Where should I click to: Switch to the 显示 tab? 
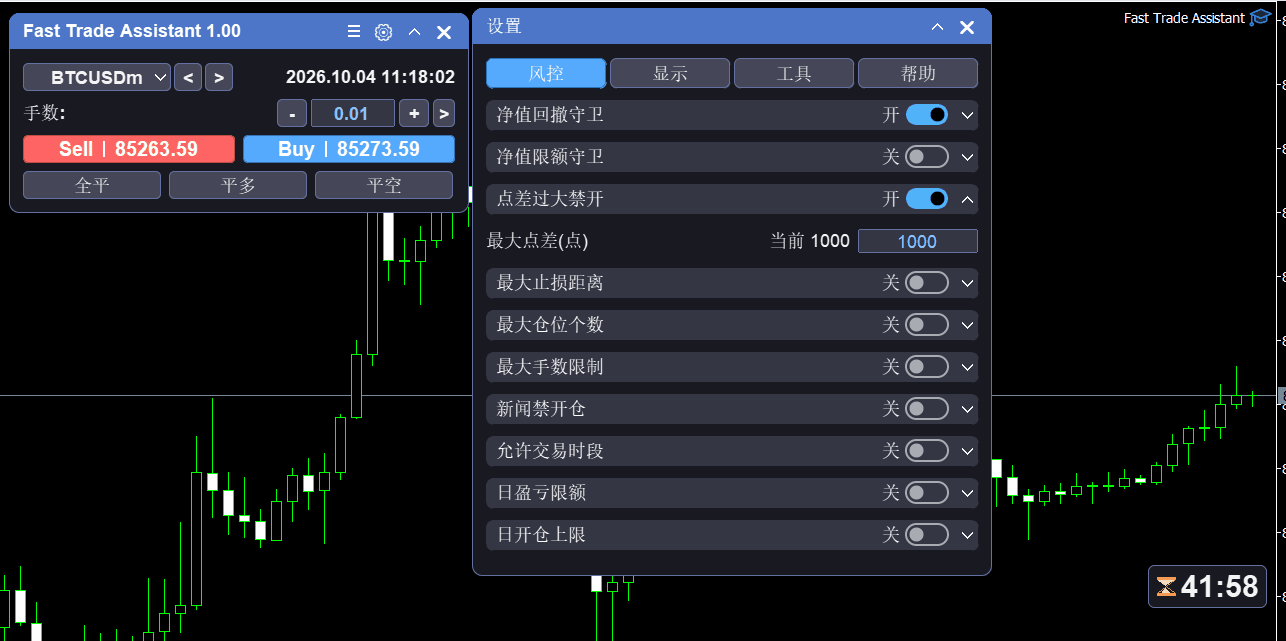pos(670,73)
